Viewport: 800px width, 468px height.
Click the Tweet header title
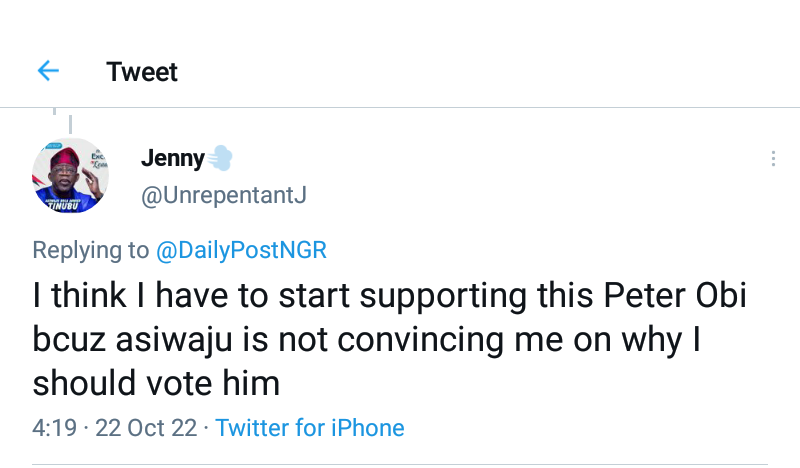142,72
